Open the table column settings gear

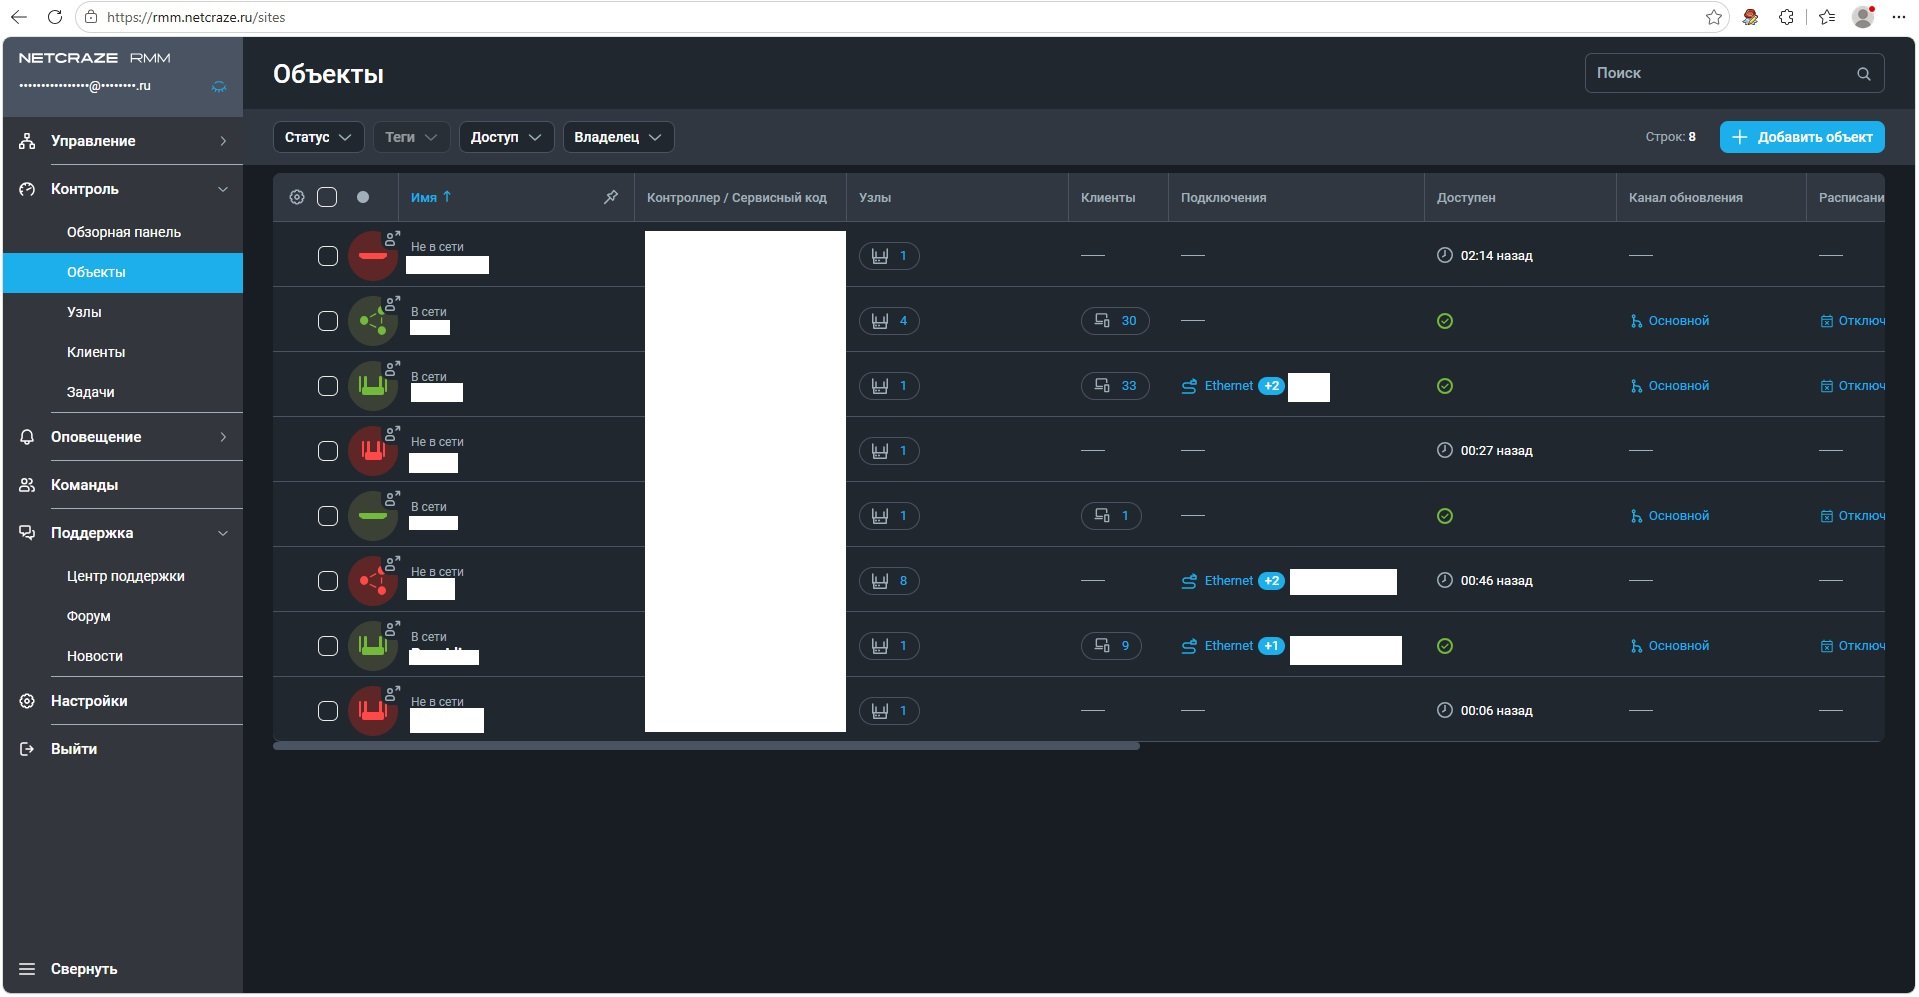click(297, 197)
